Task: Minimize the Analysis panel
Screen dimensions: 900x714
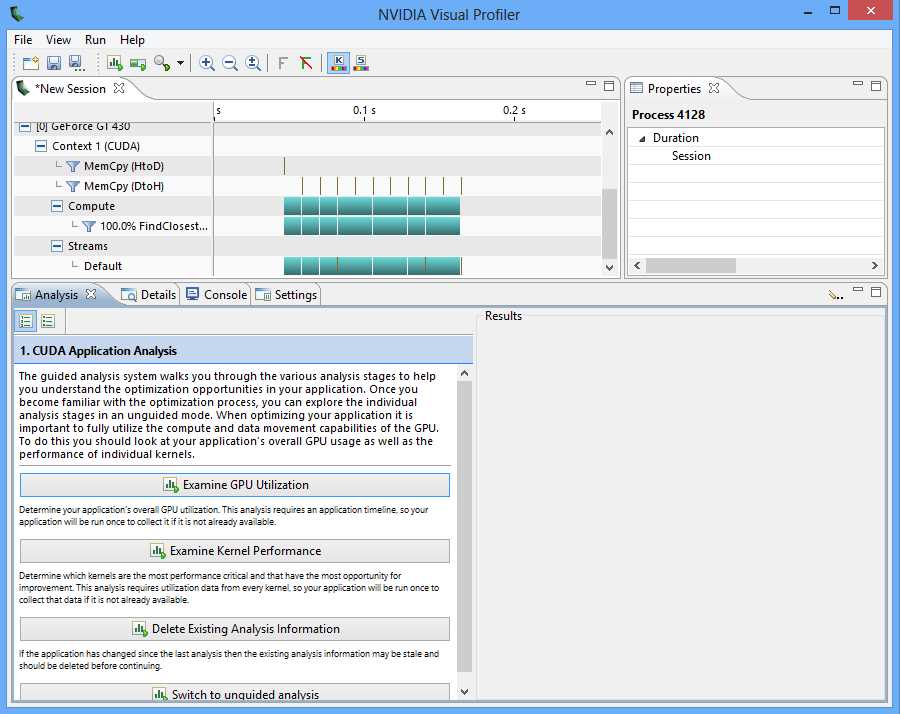Action: coord(858,290)
